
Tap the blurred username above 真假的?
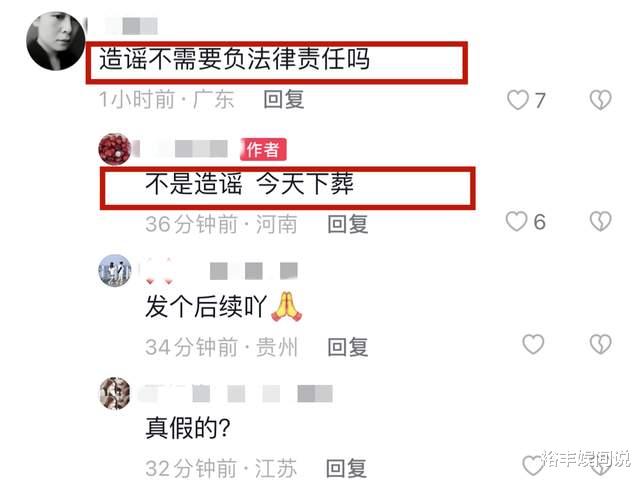click(x=236, y=394)
